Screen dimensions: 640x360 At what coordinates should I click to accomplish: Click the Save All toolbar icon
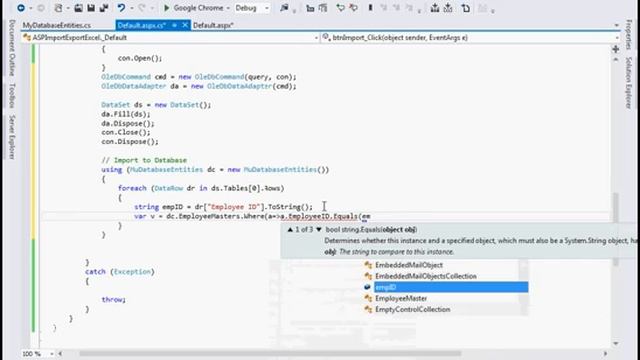tap(104, 8)
